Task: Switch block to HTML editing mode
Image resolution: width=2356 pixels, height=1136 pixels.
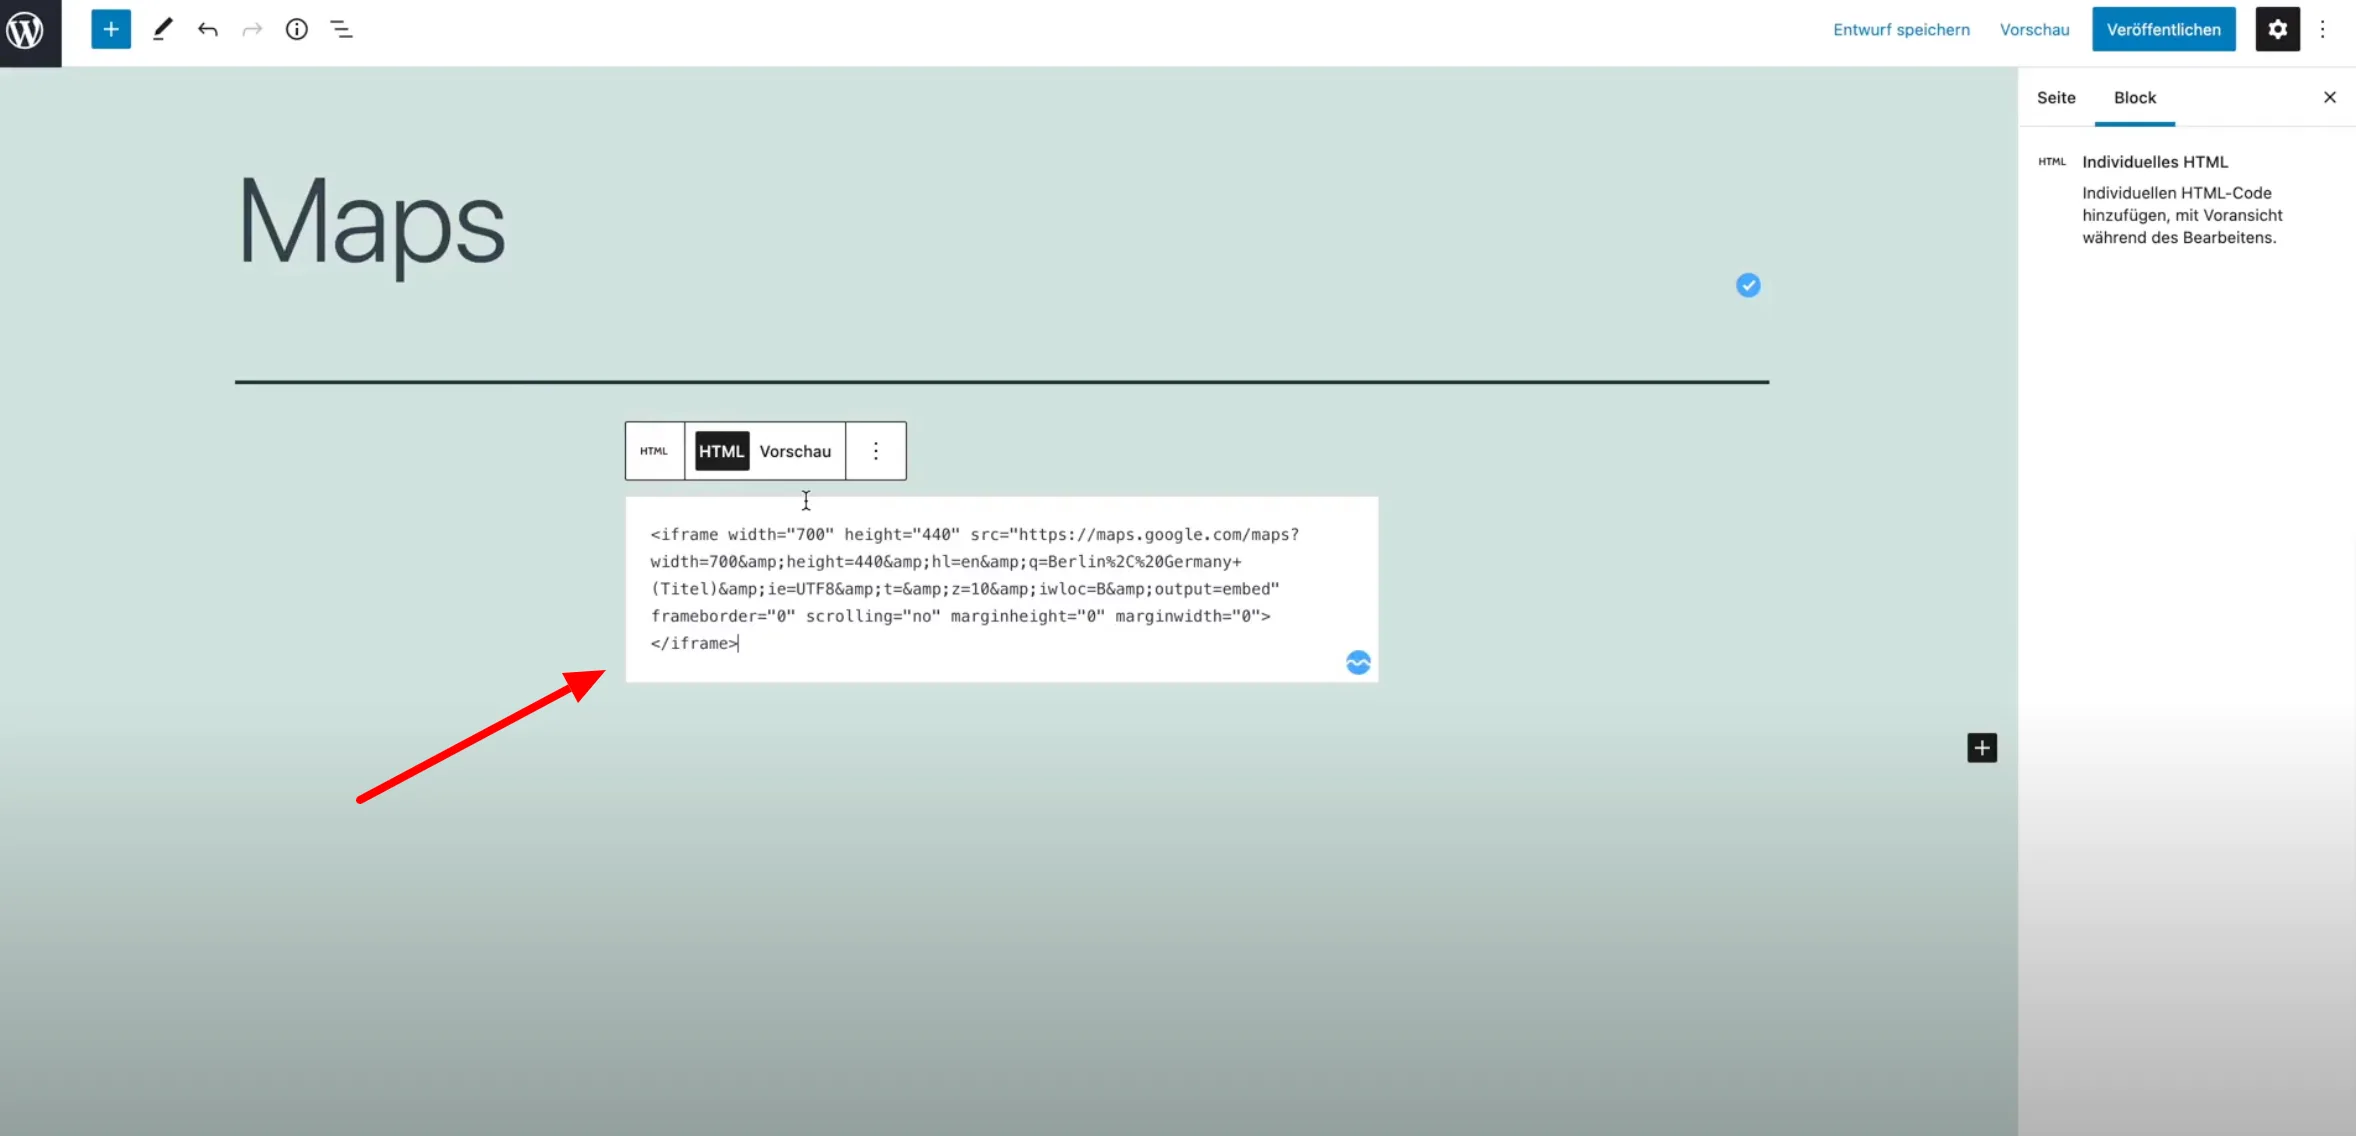Action: click(721, 451)
